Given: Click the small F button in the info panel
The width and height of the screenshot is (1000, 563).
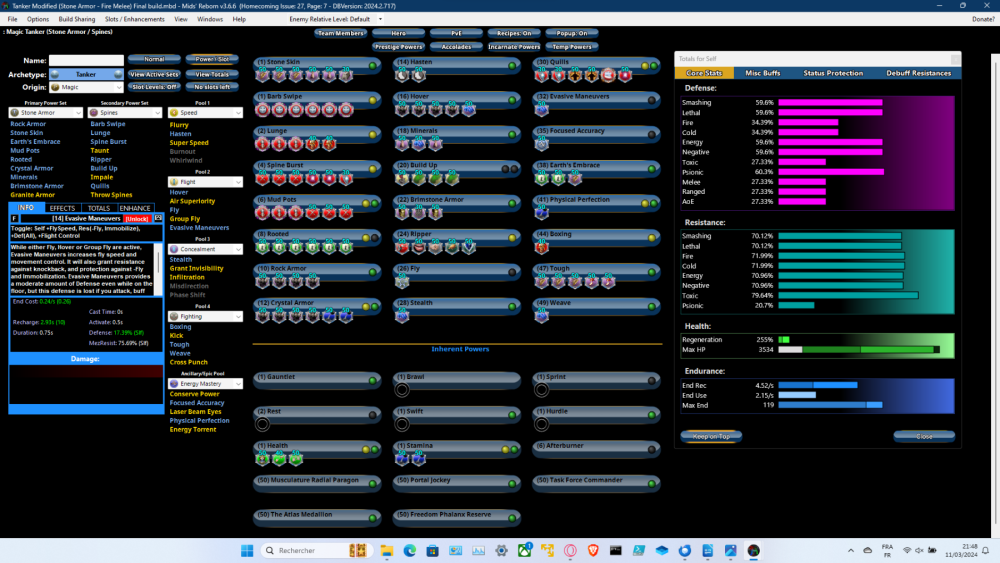Looking at the screenshot, I should click(14, 218).
